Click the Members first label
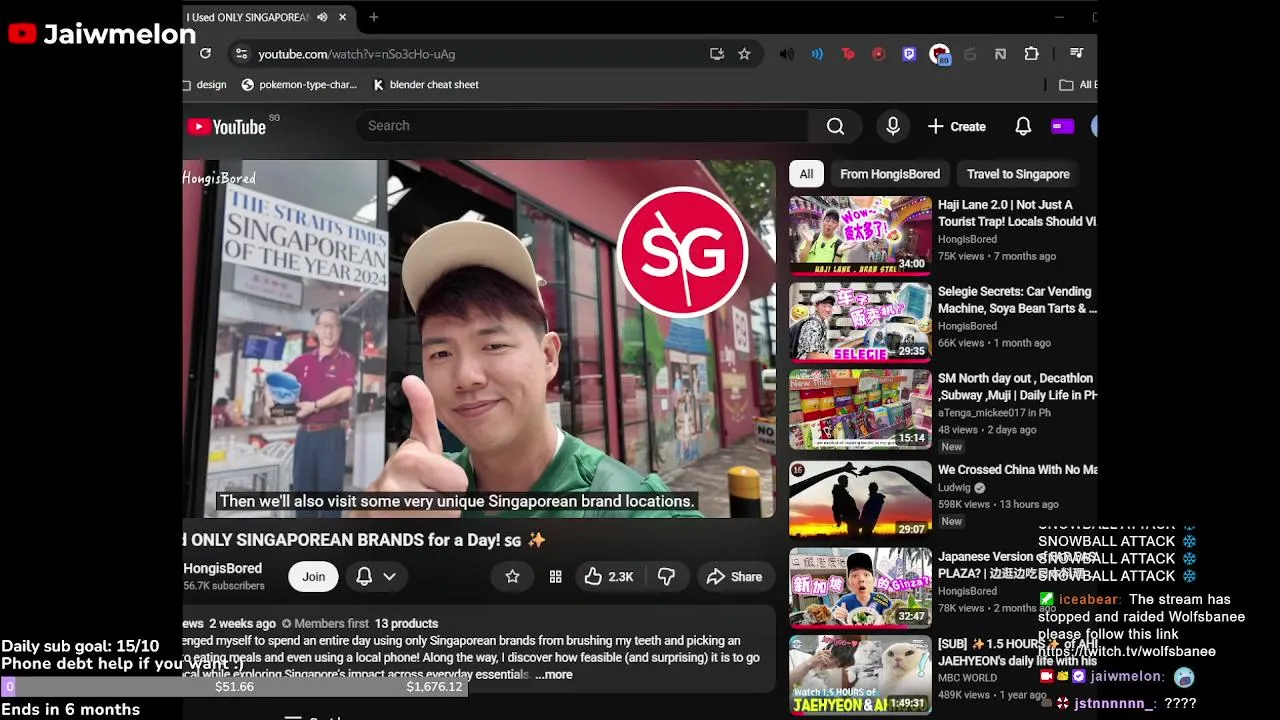This screenshot has height=720, width=1280. (325, 624)
